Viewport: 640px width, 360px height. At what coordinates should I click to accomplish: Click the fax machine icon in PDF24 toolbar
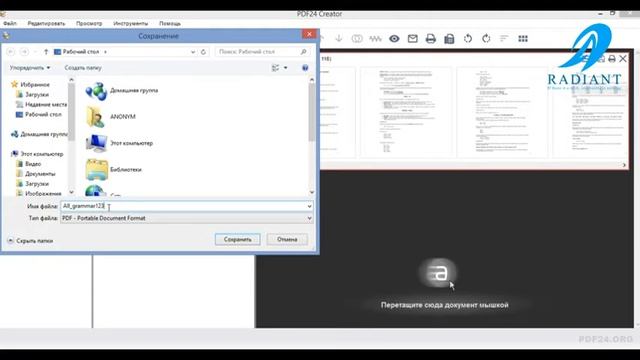[449, 39]
